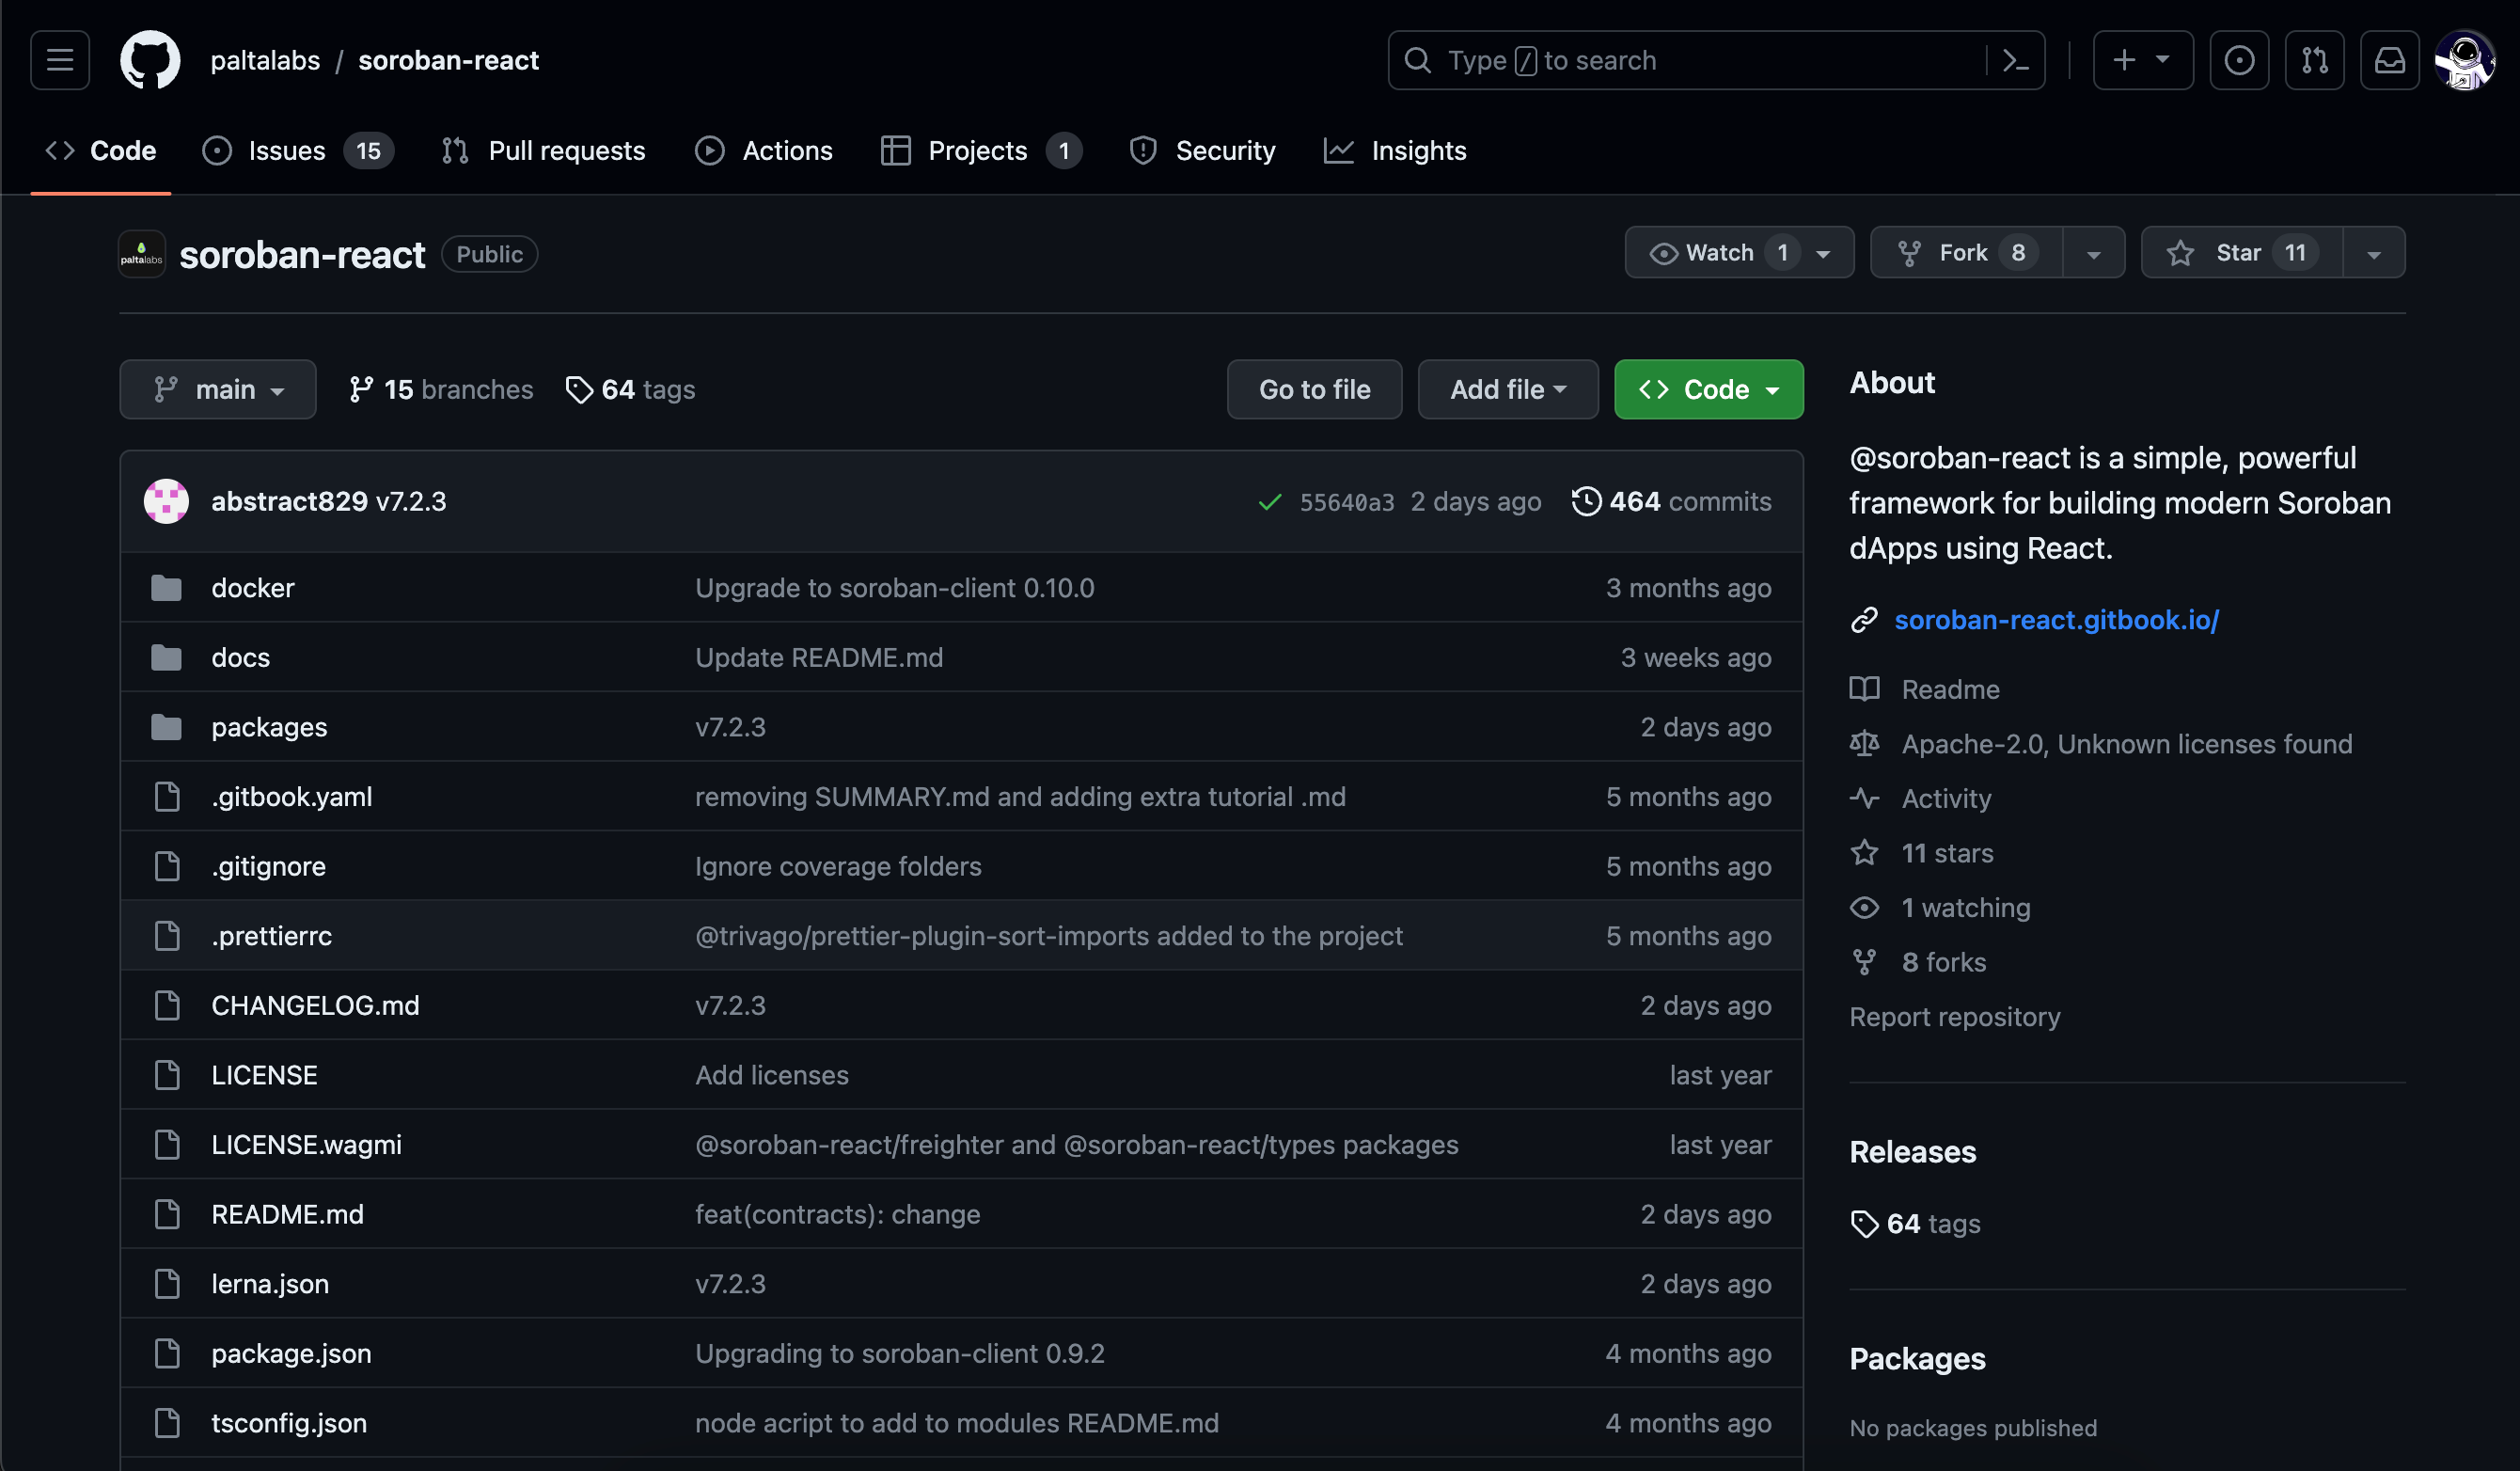Open the green Code clone dropdown
2520x1471 pixels.
point(1708,389)
